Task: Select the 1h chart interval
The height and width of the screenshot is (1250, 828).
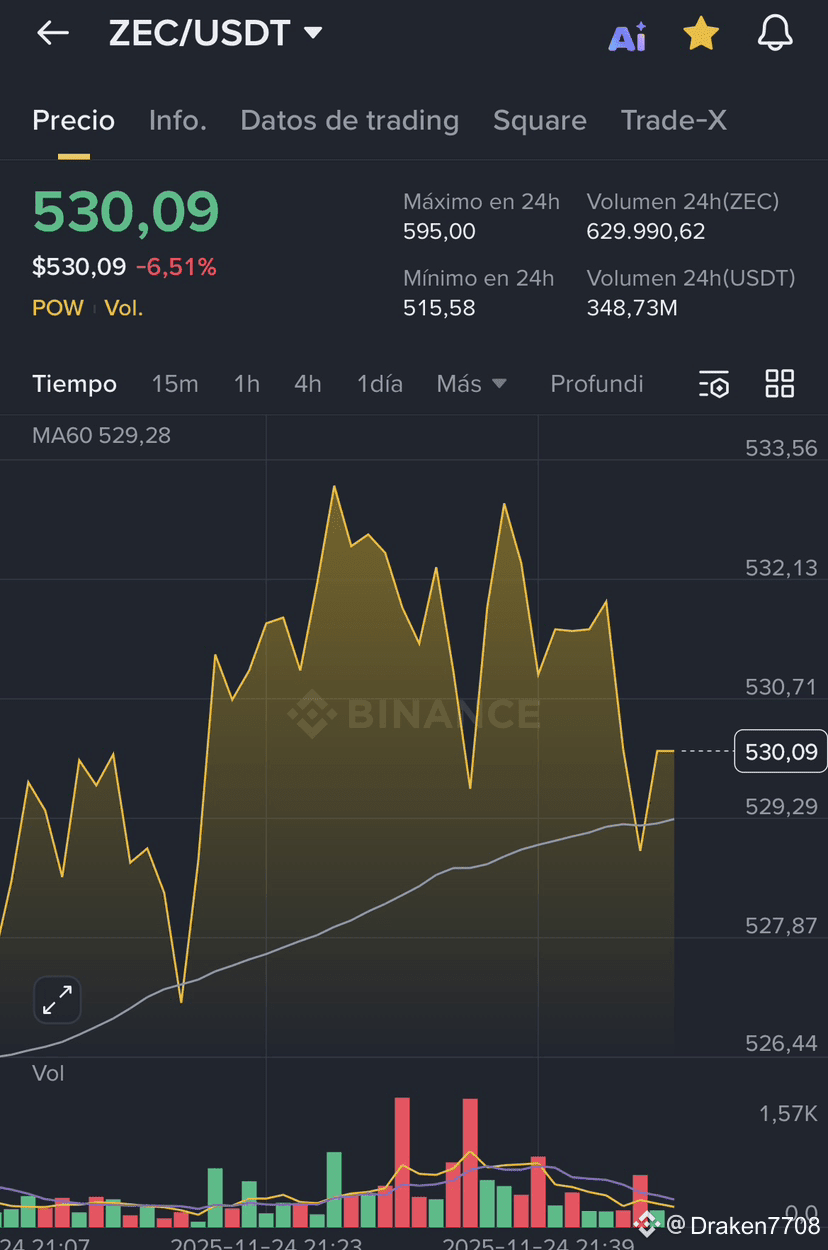Action: tap(247, 384)
